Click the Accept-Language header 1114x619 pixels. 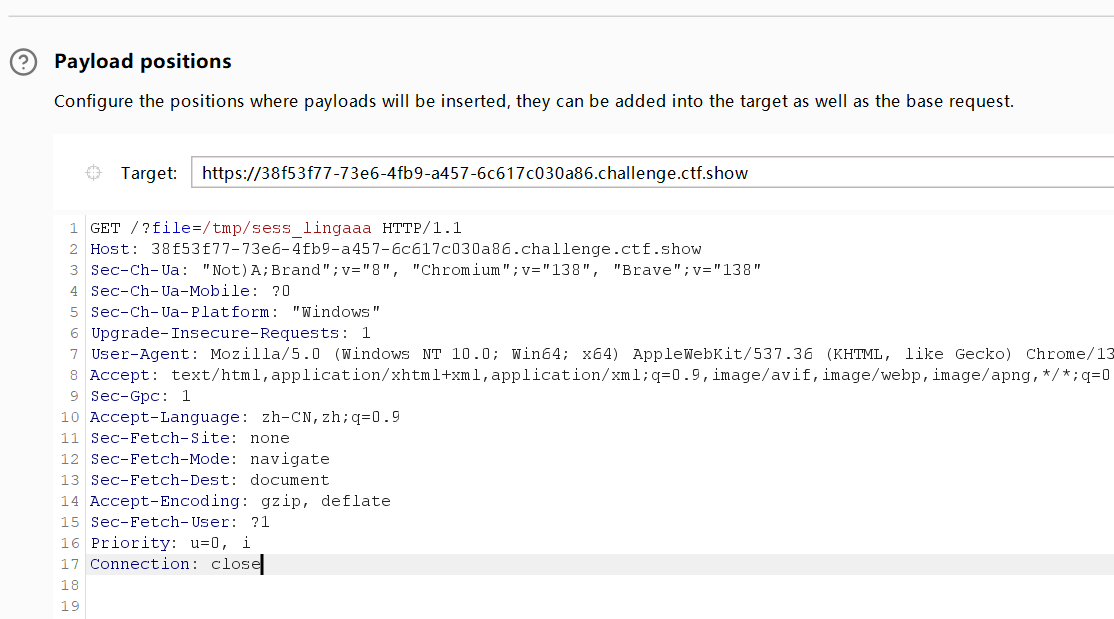coord(245,417)
